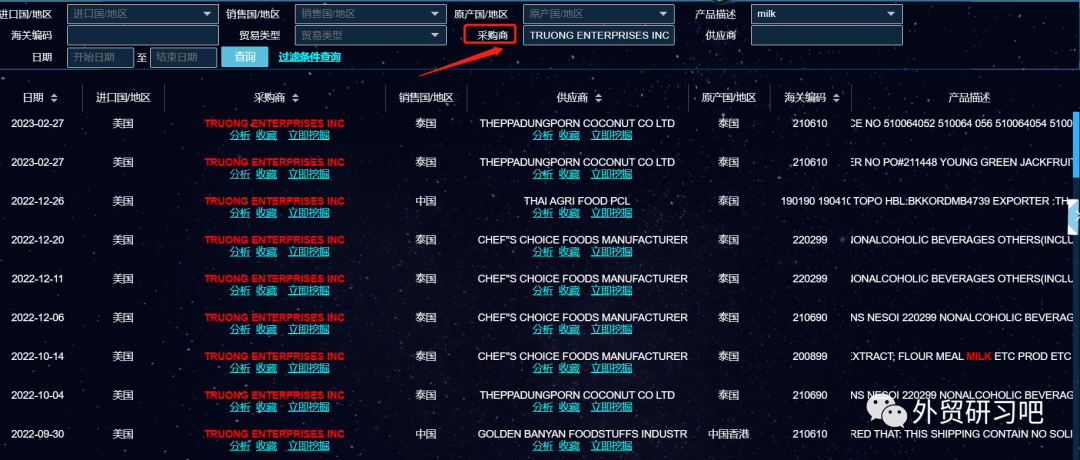The image size is (1080, 460).
Task: Click supplier 立即挖掘 under GOLDEN BANYAN FOODSTUFFS
Action: pos(612,446)
